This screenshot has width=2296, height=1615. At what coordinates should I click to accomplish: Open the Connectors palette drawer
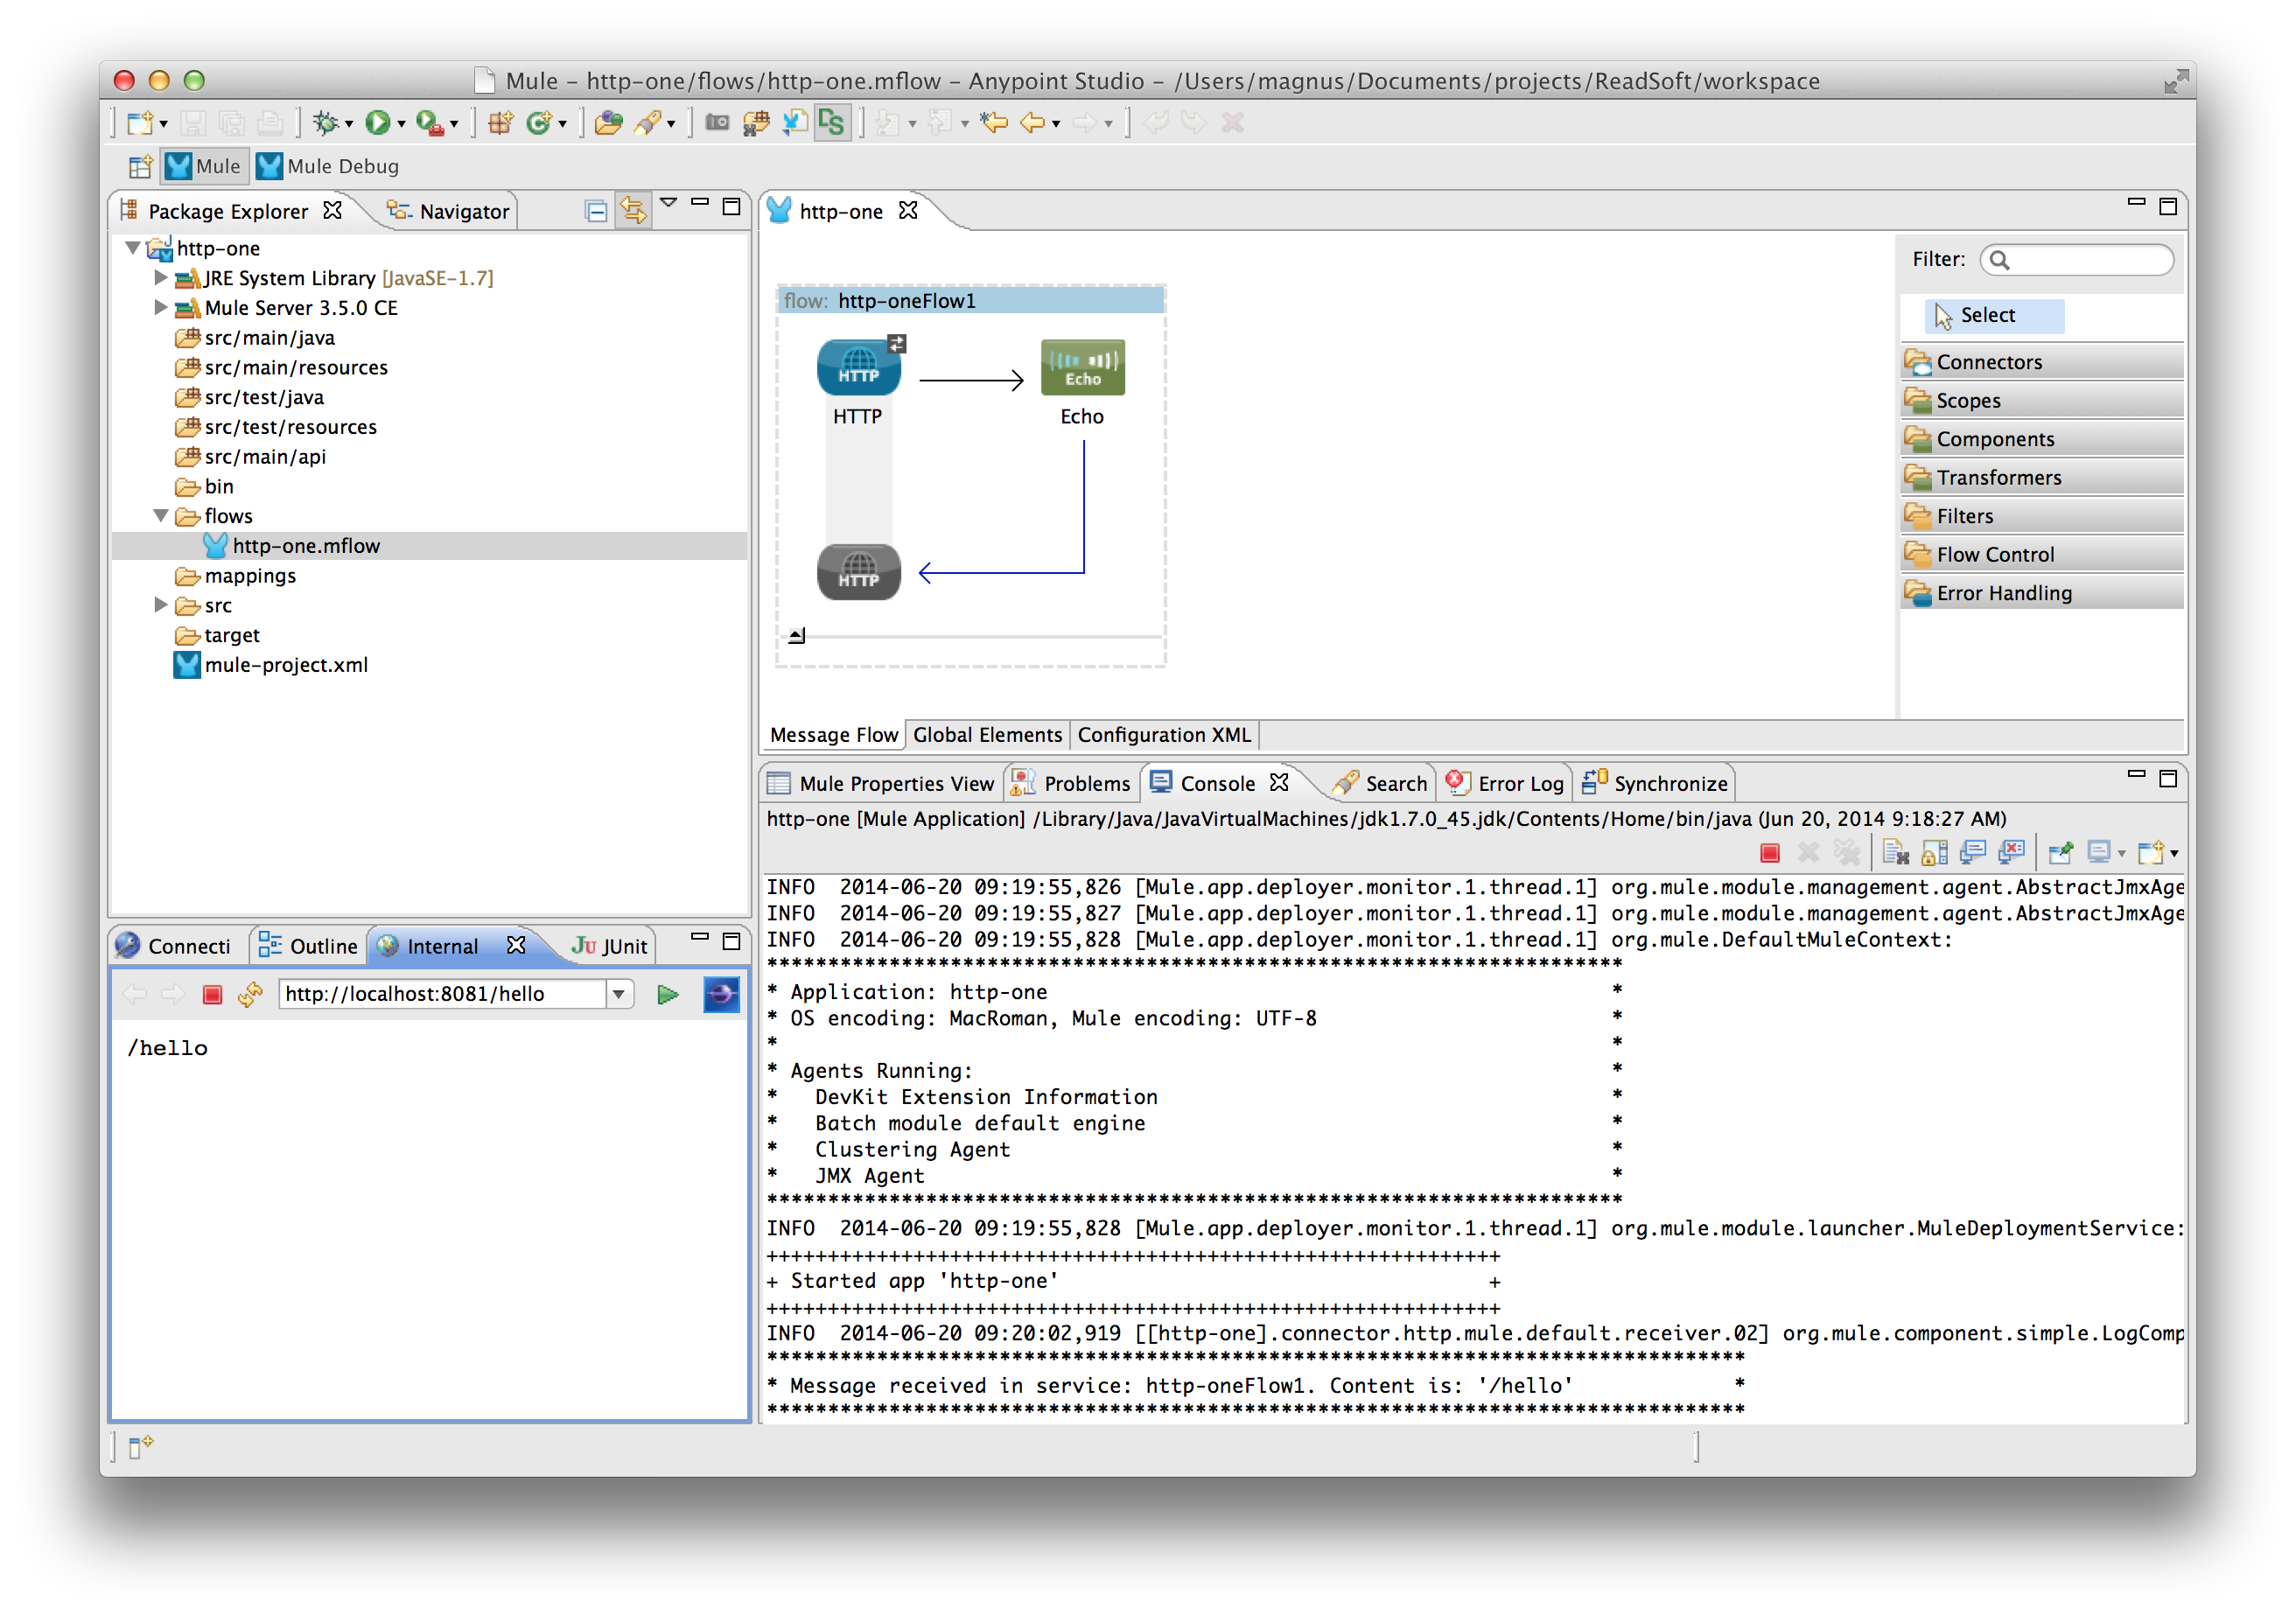(1988, 361)
